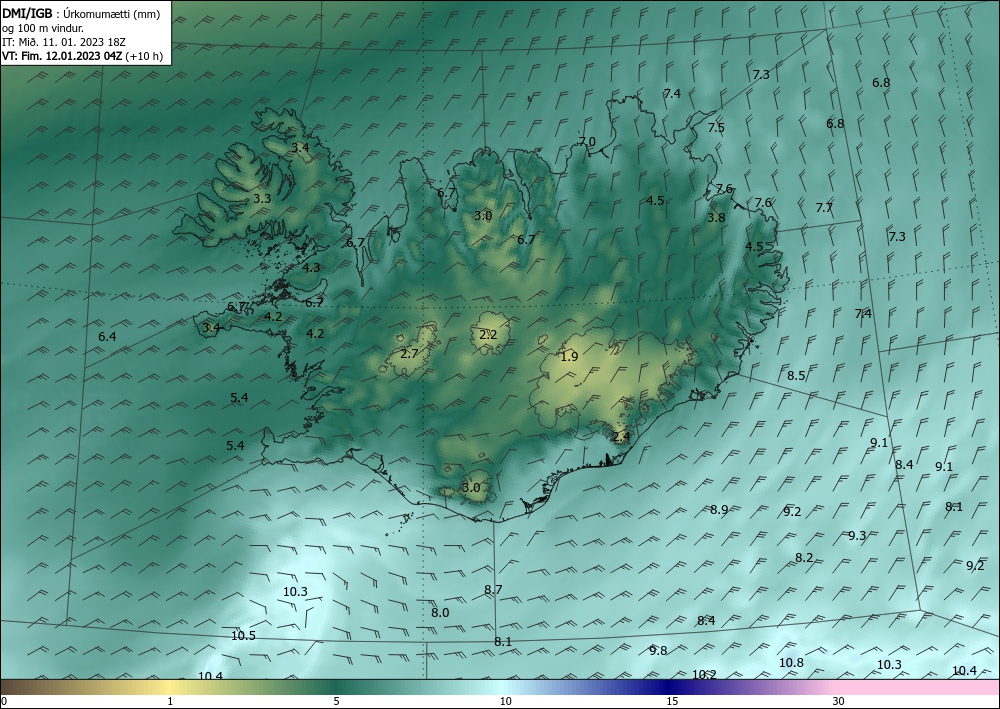
Task: Click the 0 label on the color scale
Action: 4,702
